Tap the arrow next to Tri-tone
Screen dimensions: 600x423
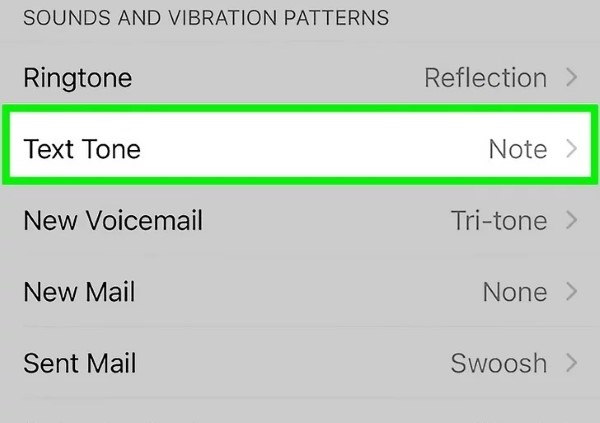(572, 220)
